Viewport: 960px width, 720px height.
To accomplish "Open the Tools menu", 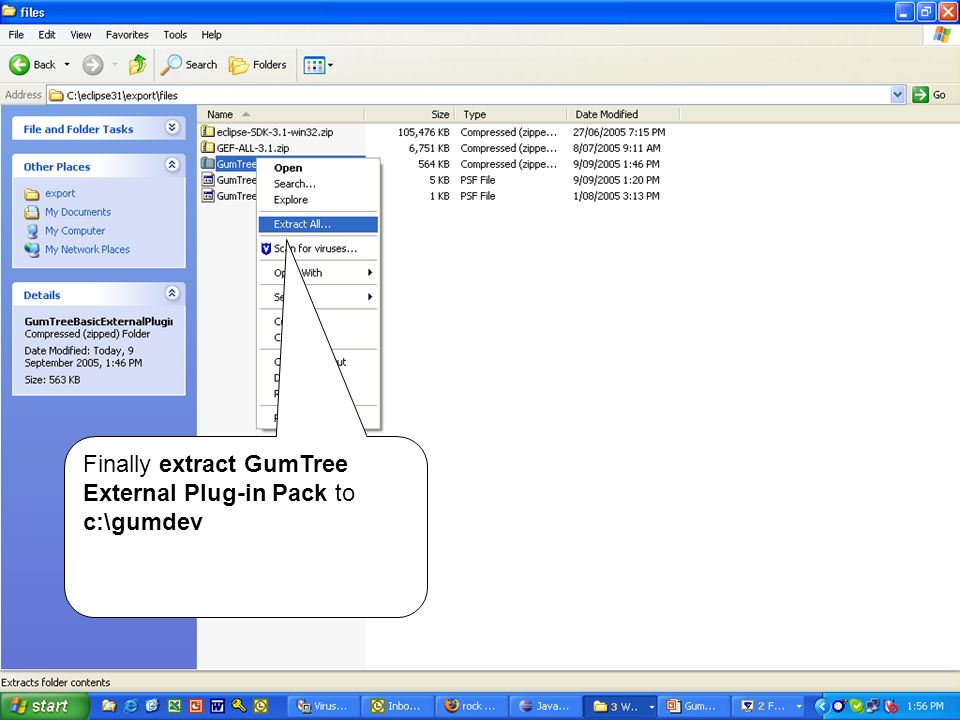I will [x=174, y=35].
